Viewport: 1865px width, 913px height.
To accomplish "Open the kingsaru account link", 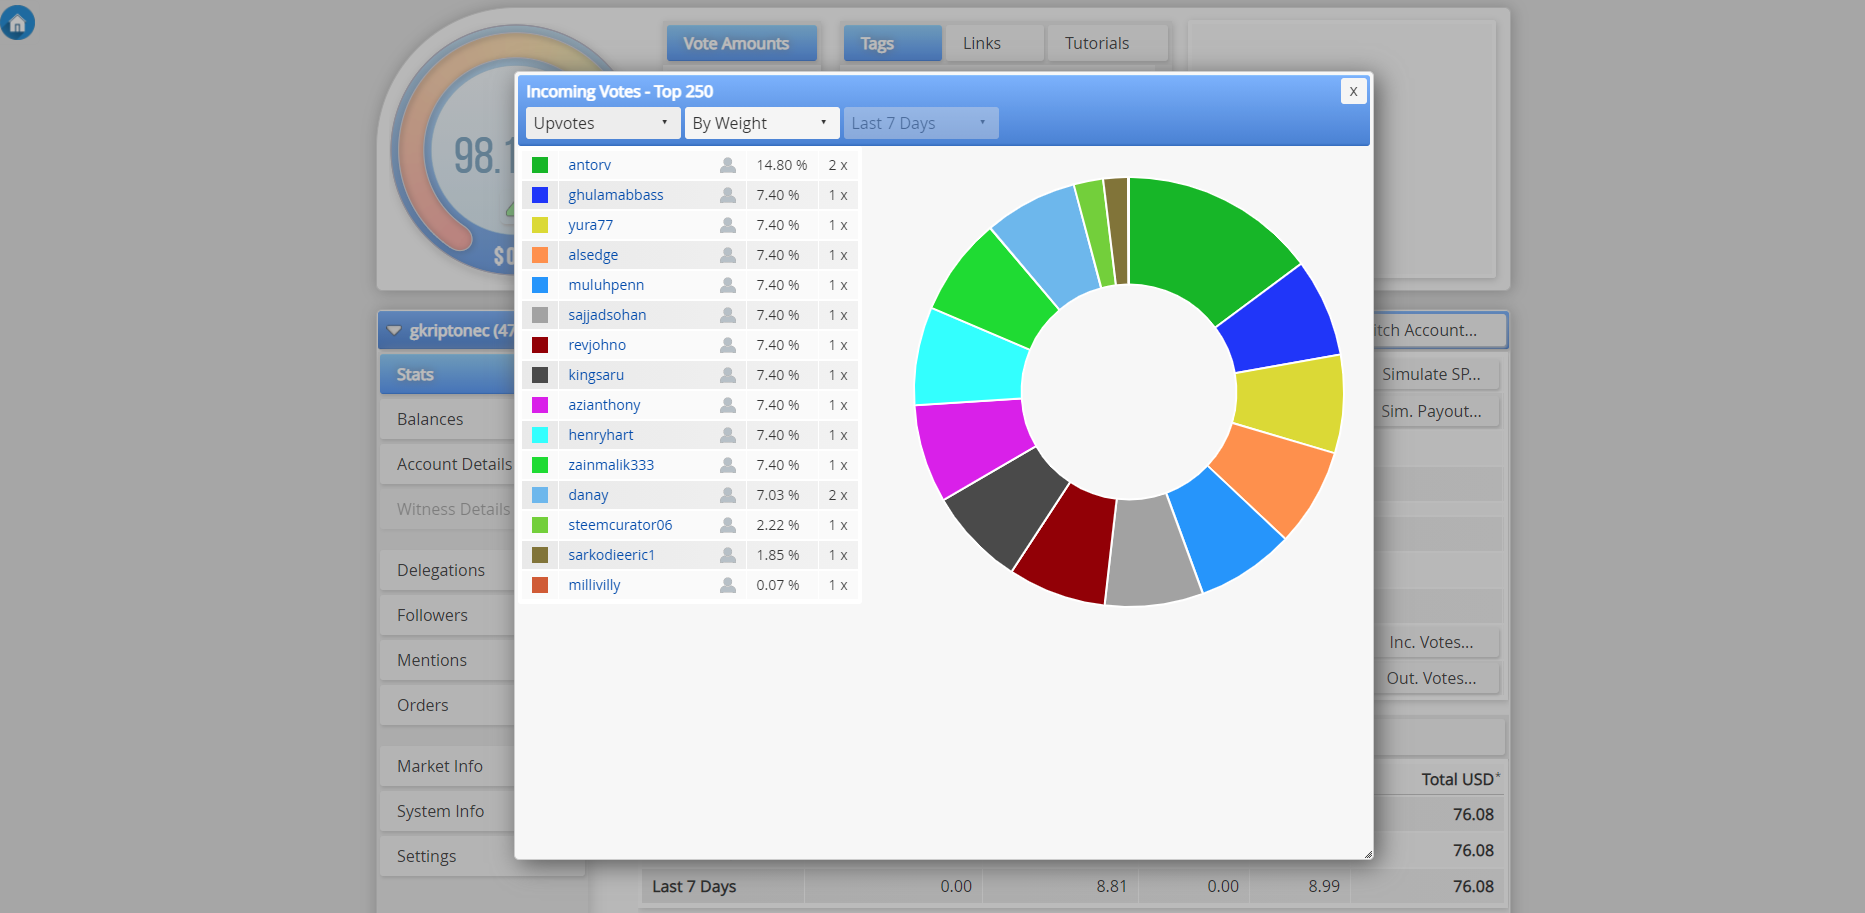I will coord(596,375).
